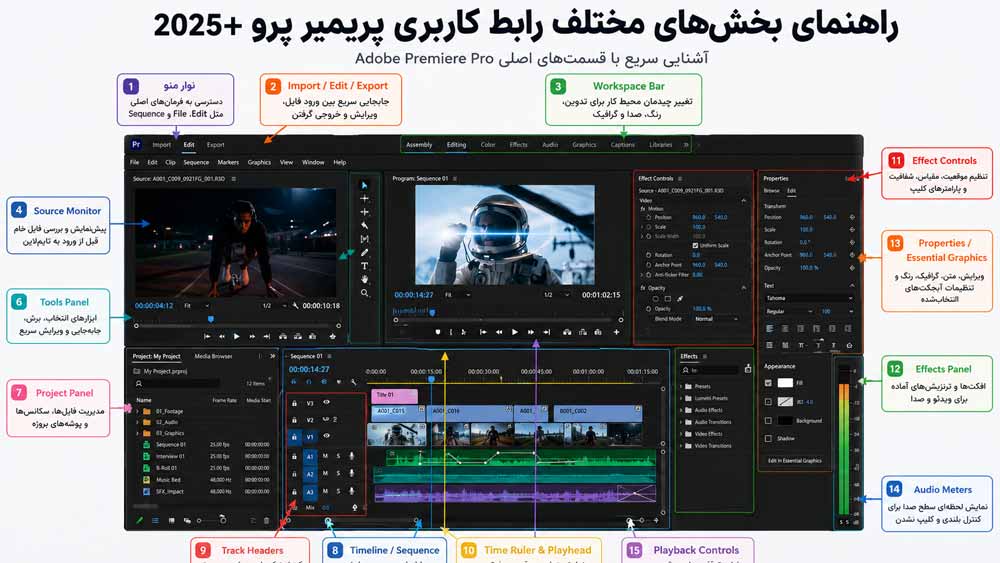Open Source Monitor Fit zoom dropdown
Image resolution: width=1000 pixels, height=563 pixels.
point(198,305)
